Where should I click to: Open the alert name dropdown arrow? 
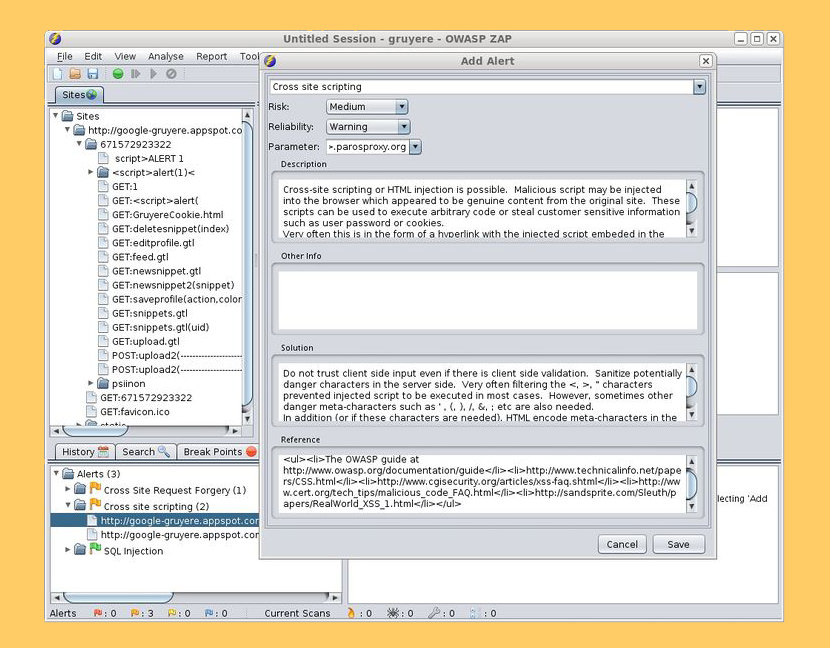pyautogui.click(x=699, y=87)
